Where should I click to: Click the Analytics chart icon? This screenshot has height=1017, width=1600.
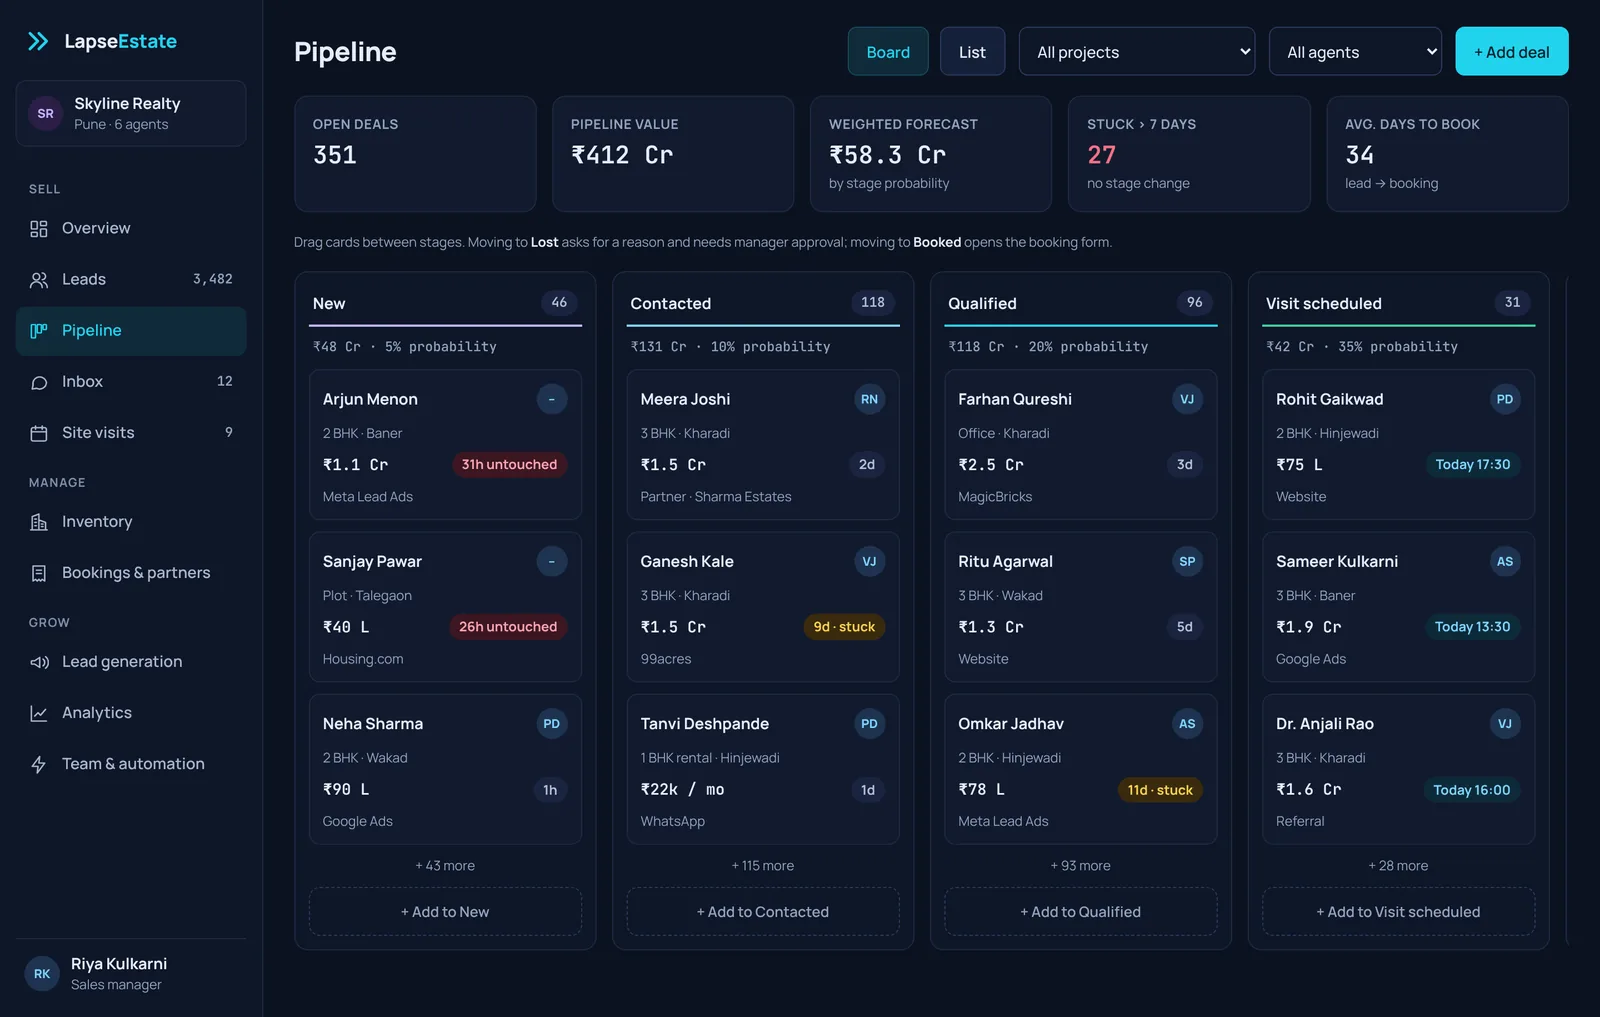[39, 713]
